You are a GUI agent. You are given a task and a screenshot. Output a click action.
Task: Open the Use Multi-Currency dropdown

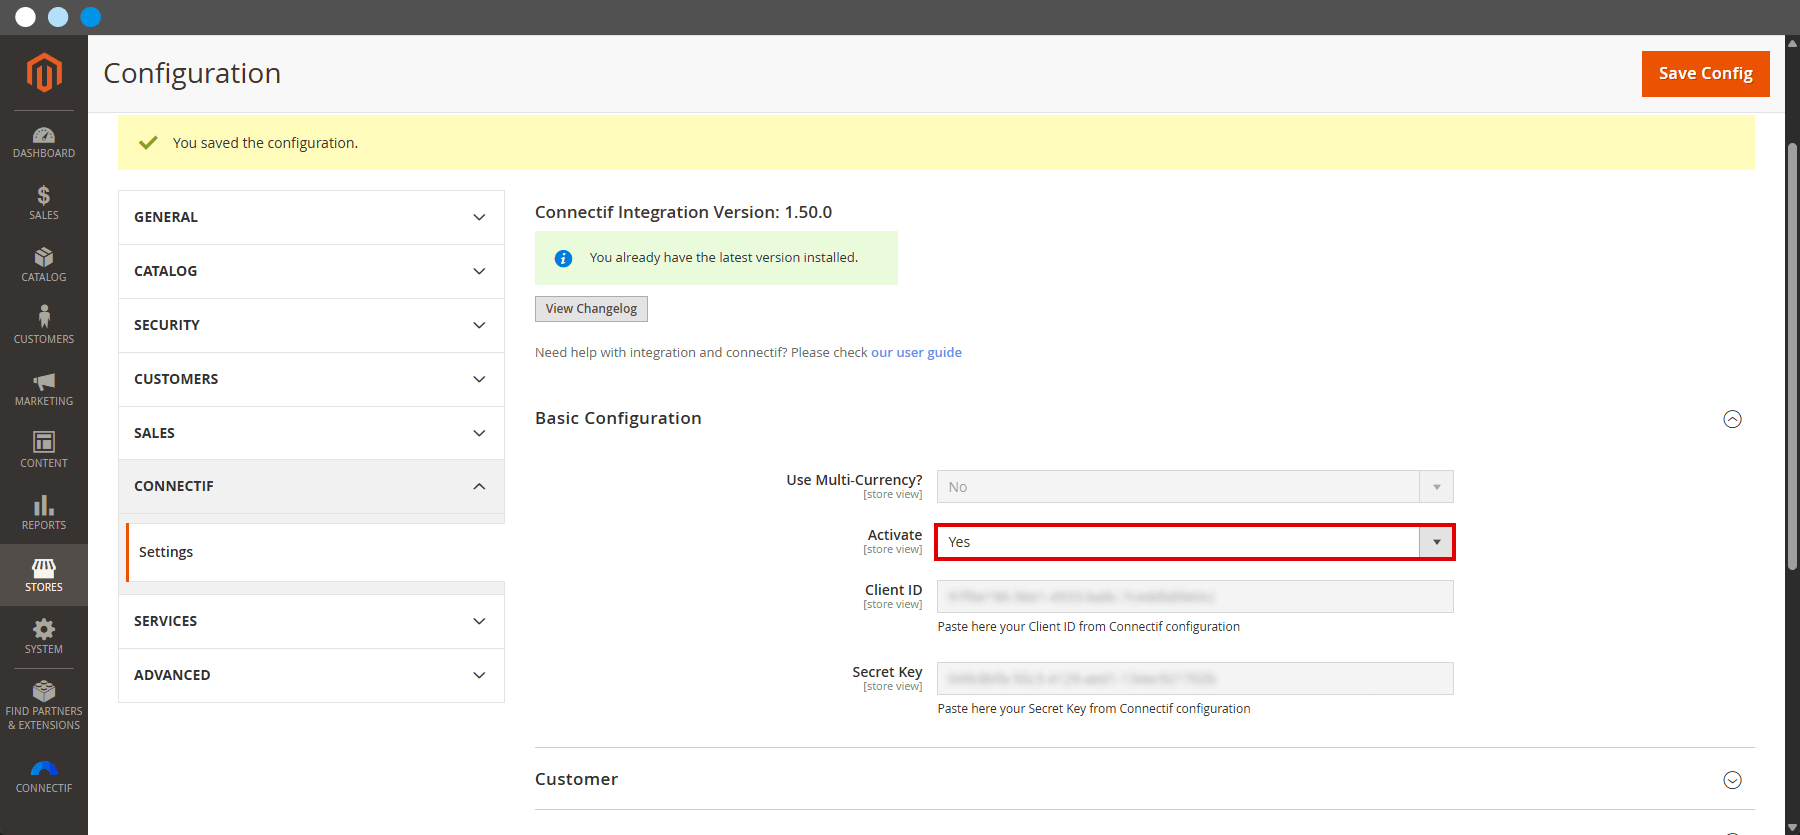coord(1195,487)
